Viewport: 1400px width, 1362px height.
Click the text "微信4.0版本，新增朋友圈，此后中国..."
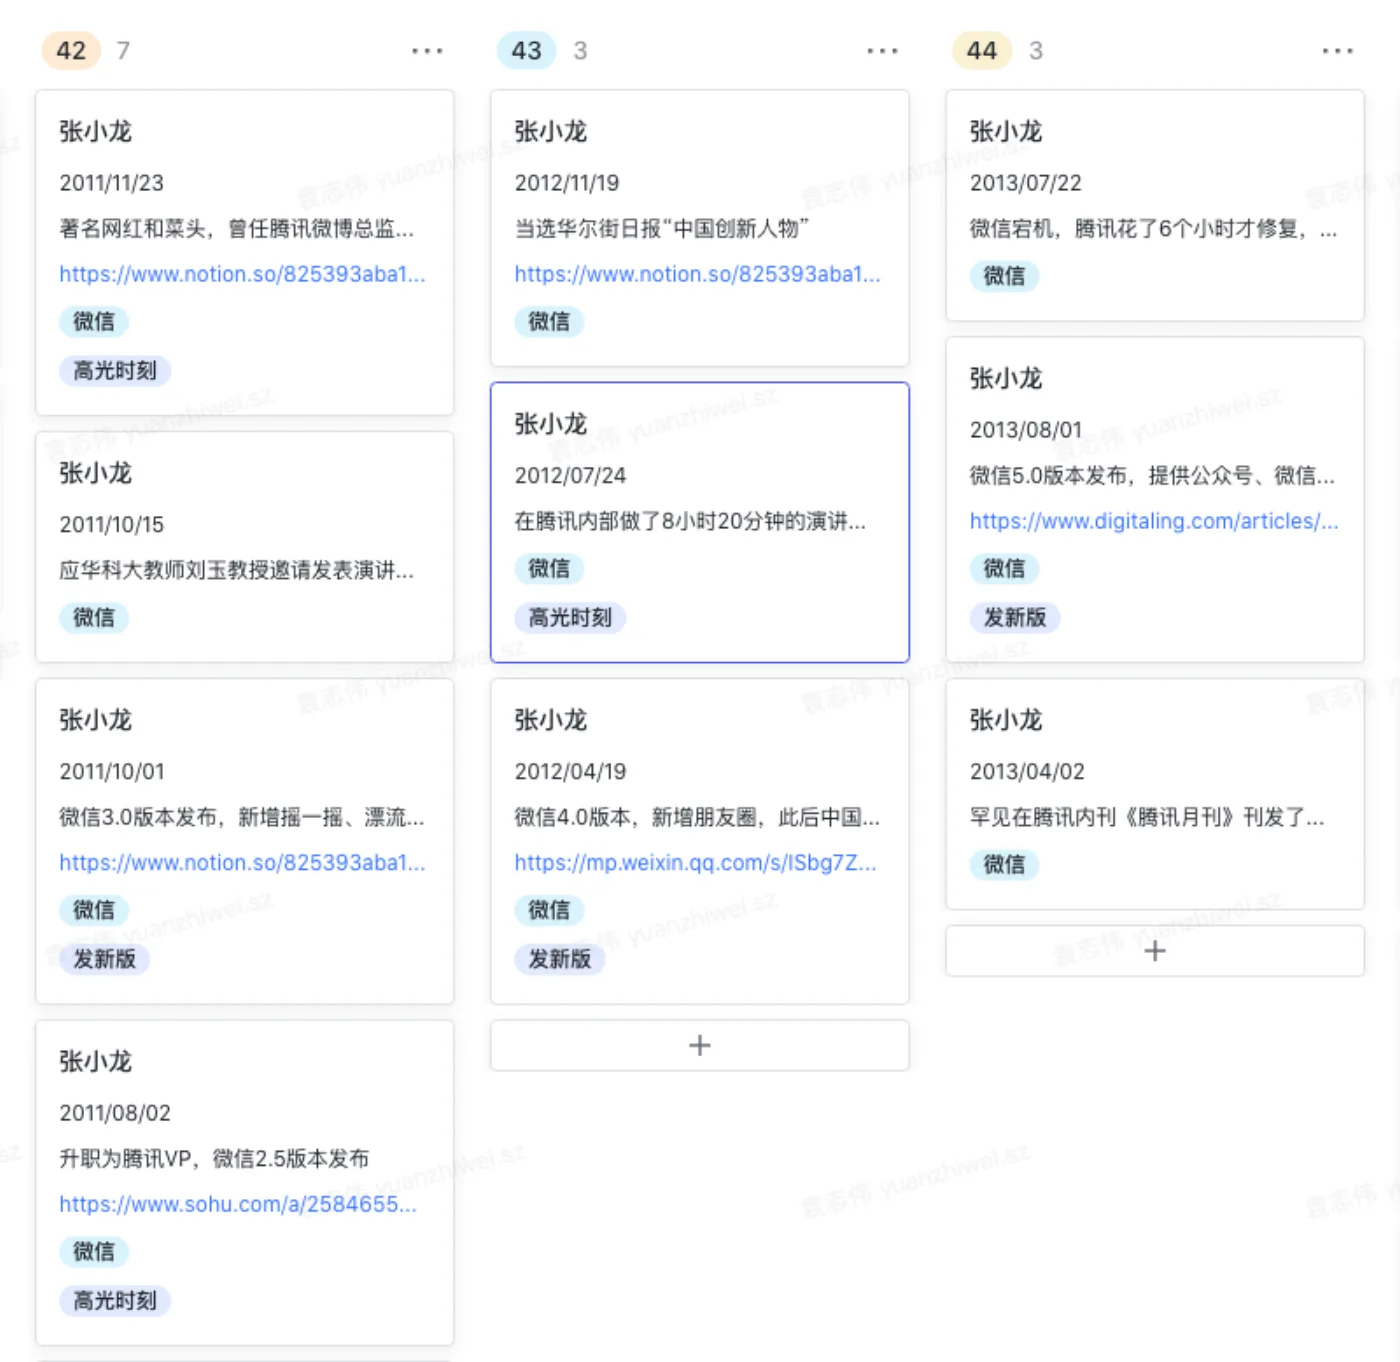coord(697,818)
